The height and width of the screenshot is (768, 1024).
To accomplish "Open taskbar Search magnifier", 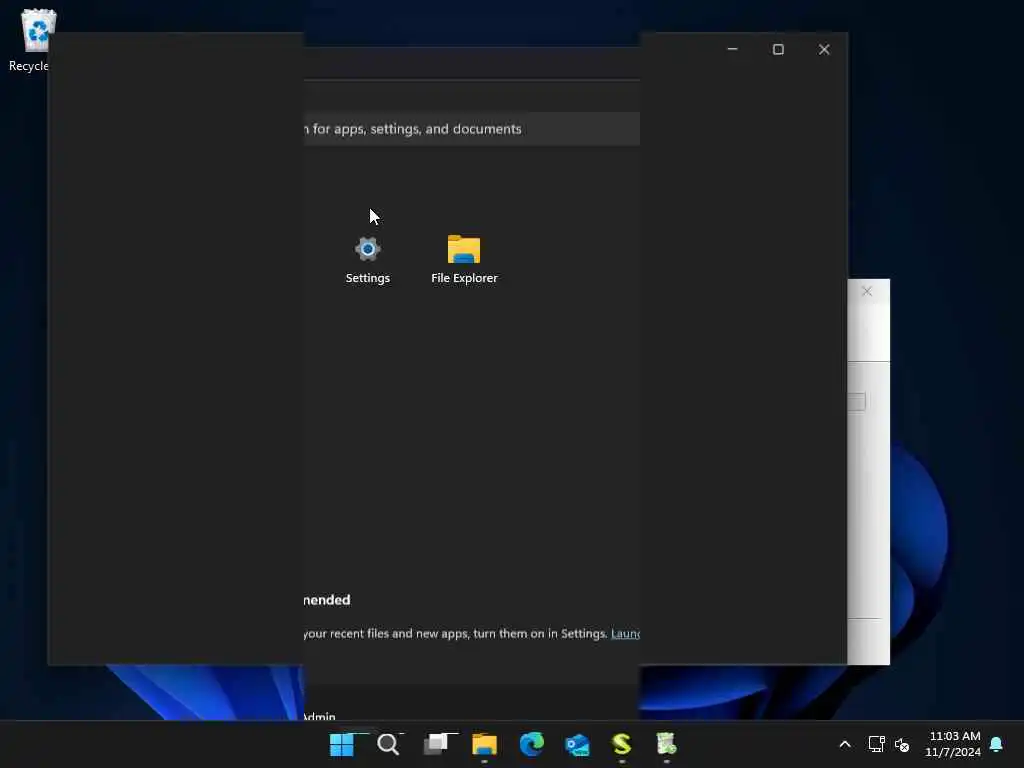I will (x=389, y=744).
